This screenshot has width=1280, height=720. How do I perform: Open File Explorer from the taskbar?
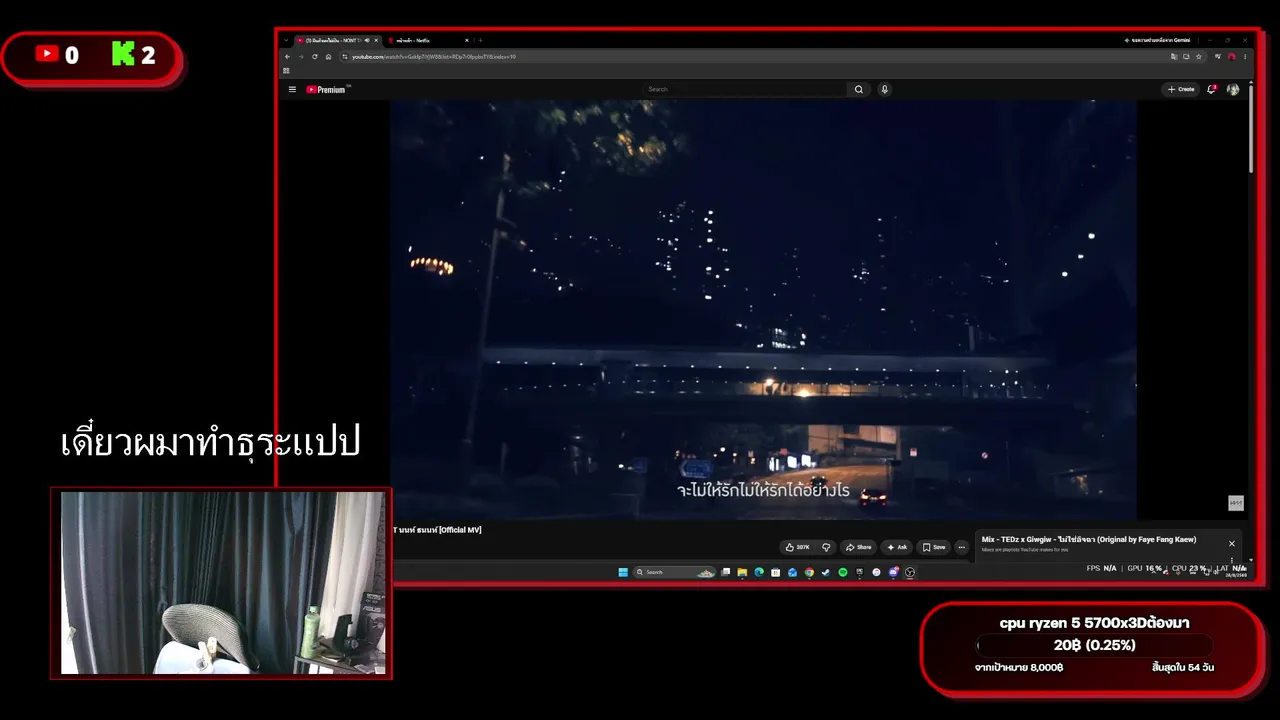(742, 572)
